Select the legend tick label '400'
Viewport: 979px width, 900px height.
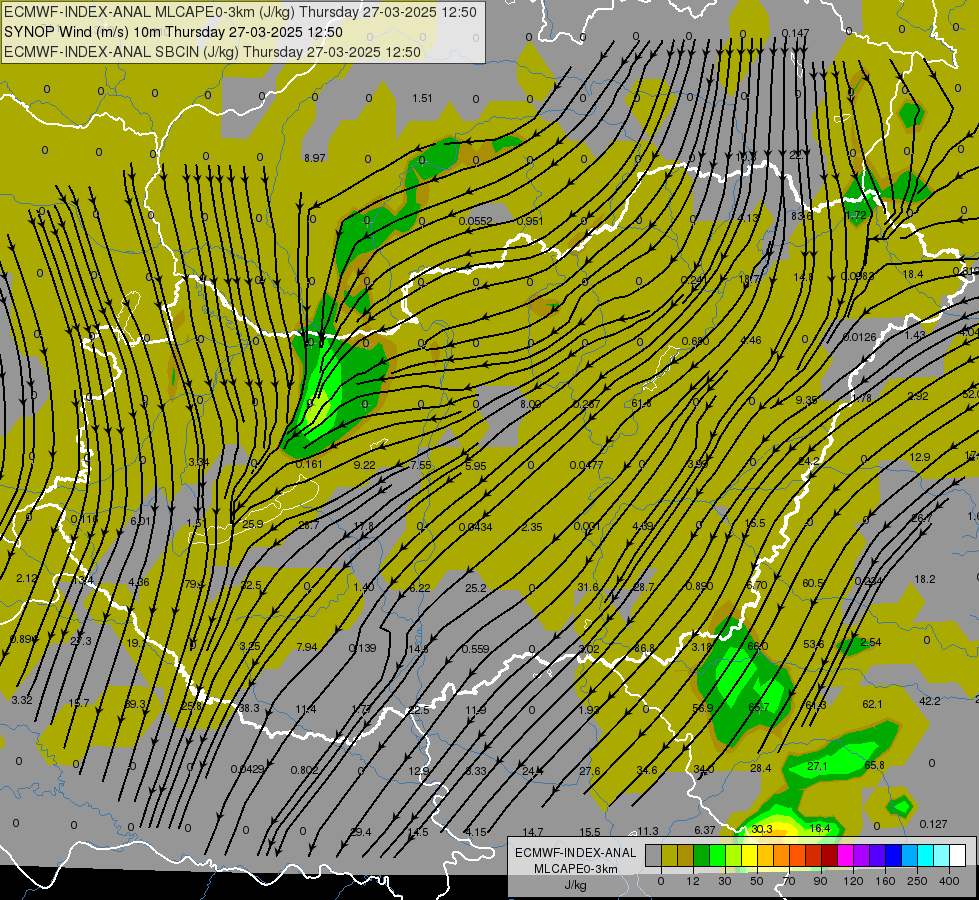point(949,881)
